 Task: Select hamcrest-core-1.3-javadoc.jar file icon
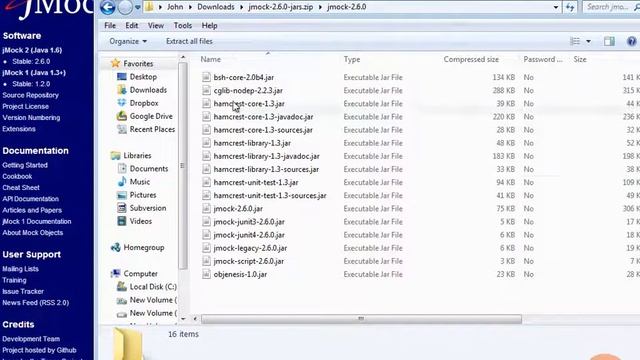click(206, 117)
